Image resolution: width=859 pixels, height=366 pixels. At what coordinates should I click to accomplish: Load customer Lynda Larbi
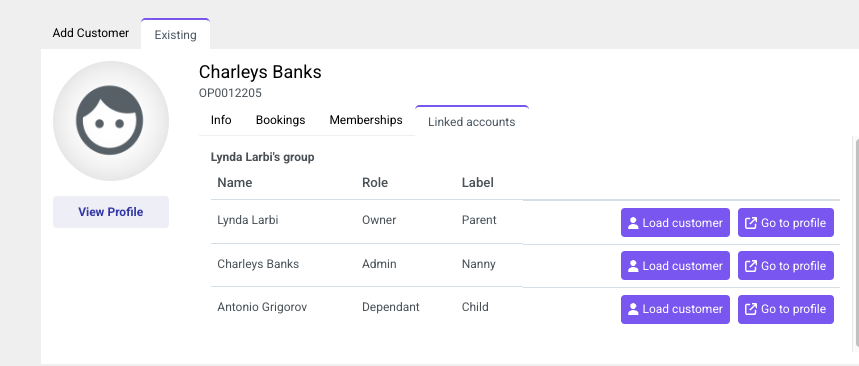tap(675, 222)
